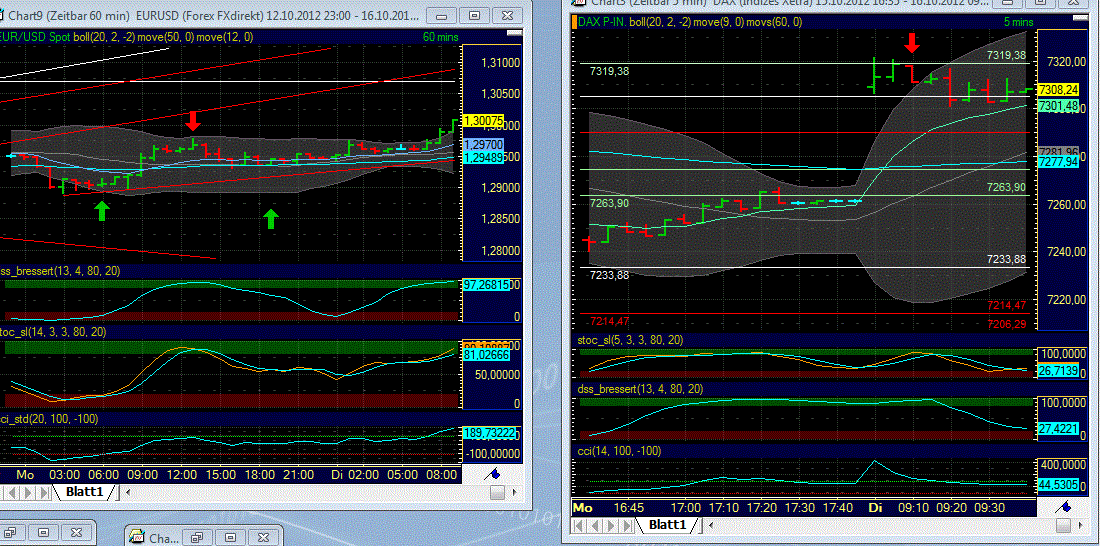Click the EURUSD horizontal scrollbar thumb
Screen dimensions: 1100x546
[x=497, y=493]
